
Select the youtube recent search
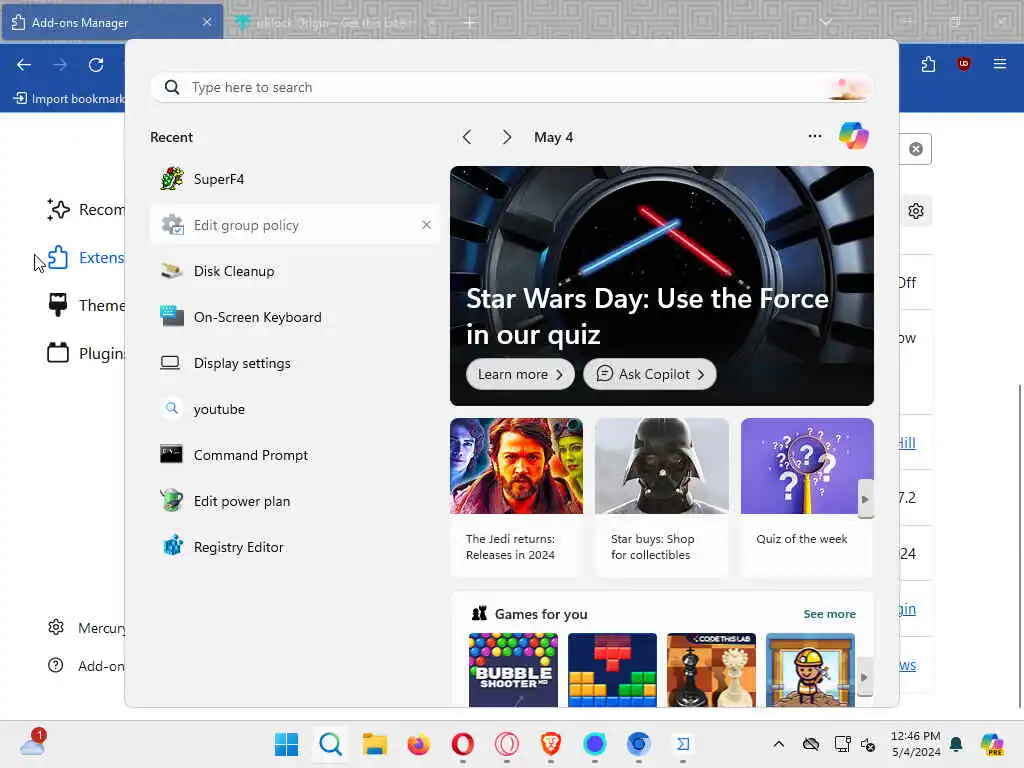point(295,409)
